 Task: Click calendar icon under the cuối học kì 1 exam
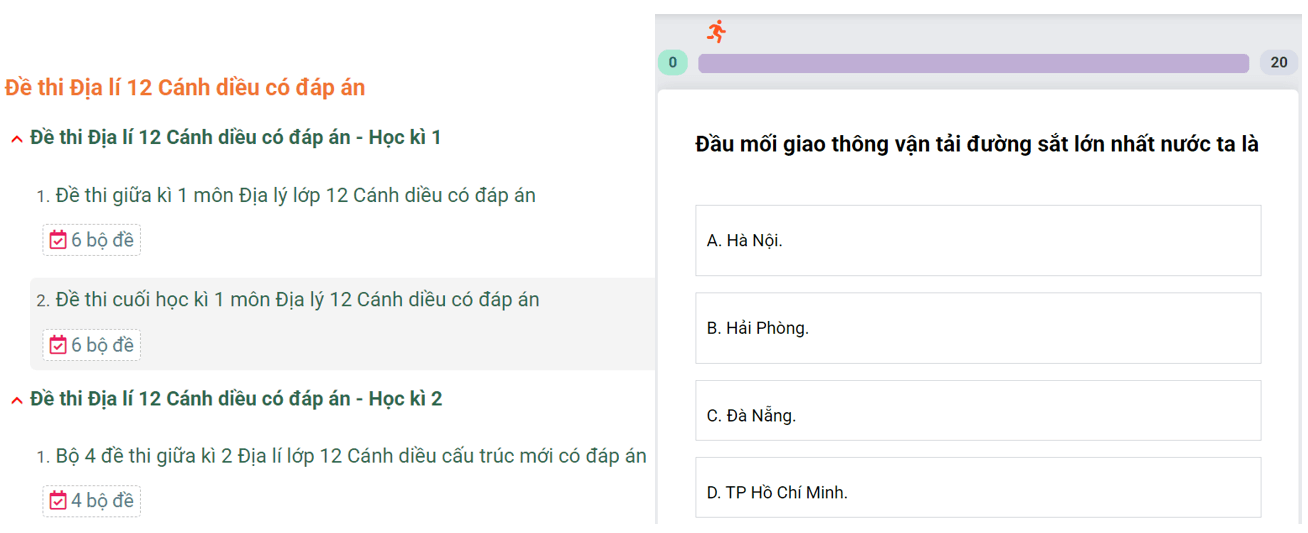coord(58,345)
